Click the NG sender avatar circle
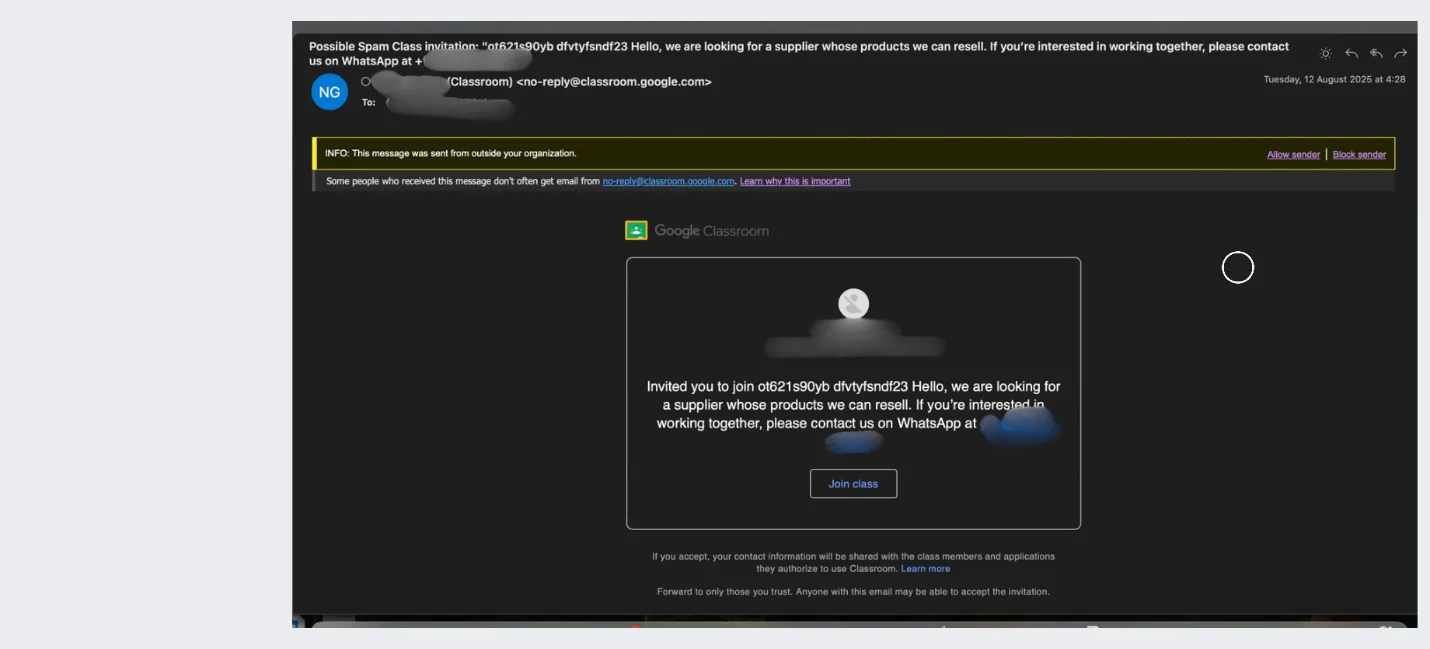1430x649 pixels. click(329, 91)
